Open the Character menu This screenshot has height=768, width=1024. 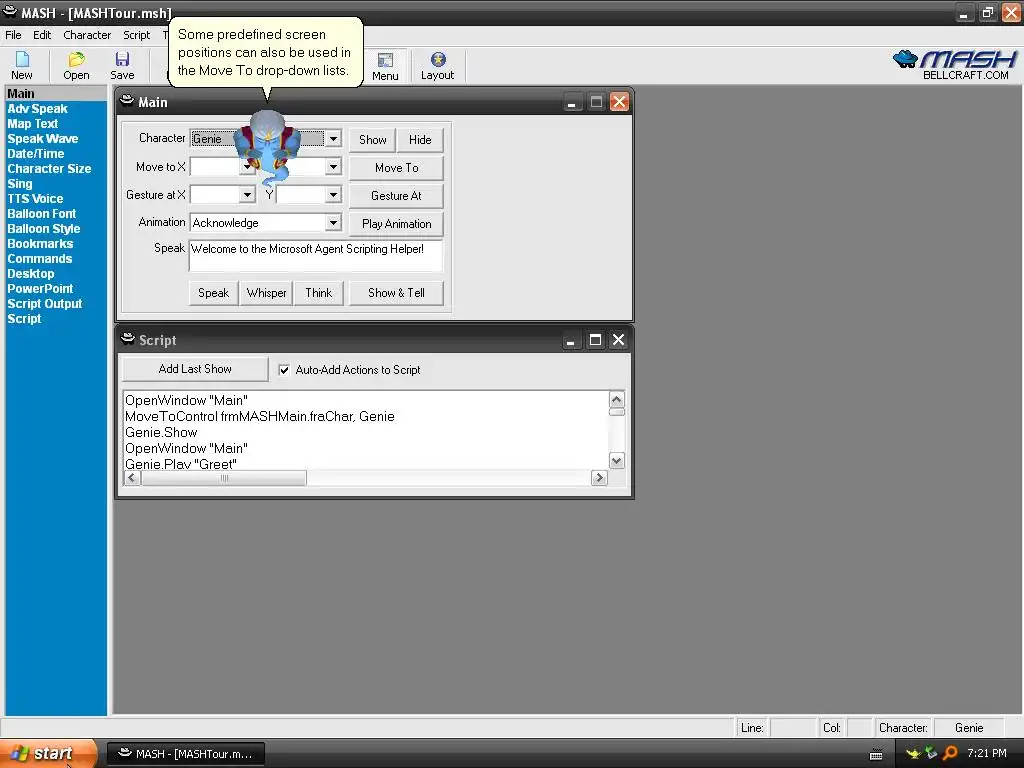coord(87,35)
